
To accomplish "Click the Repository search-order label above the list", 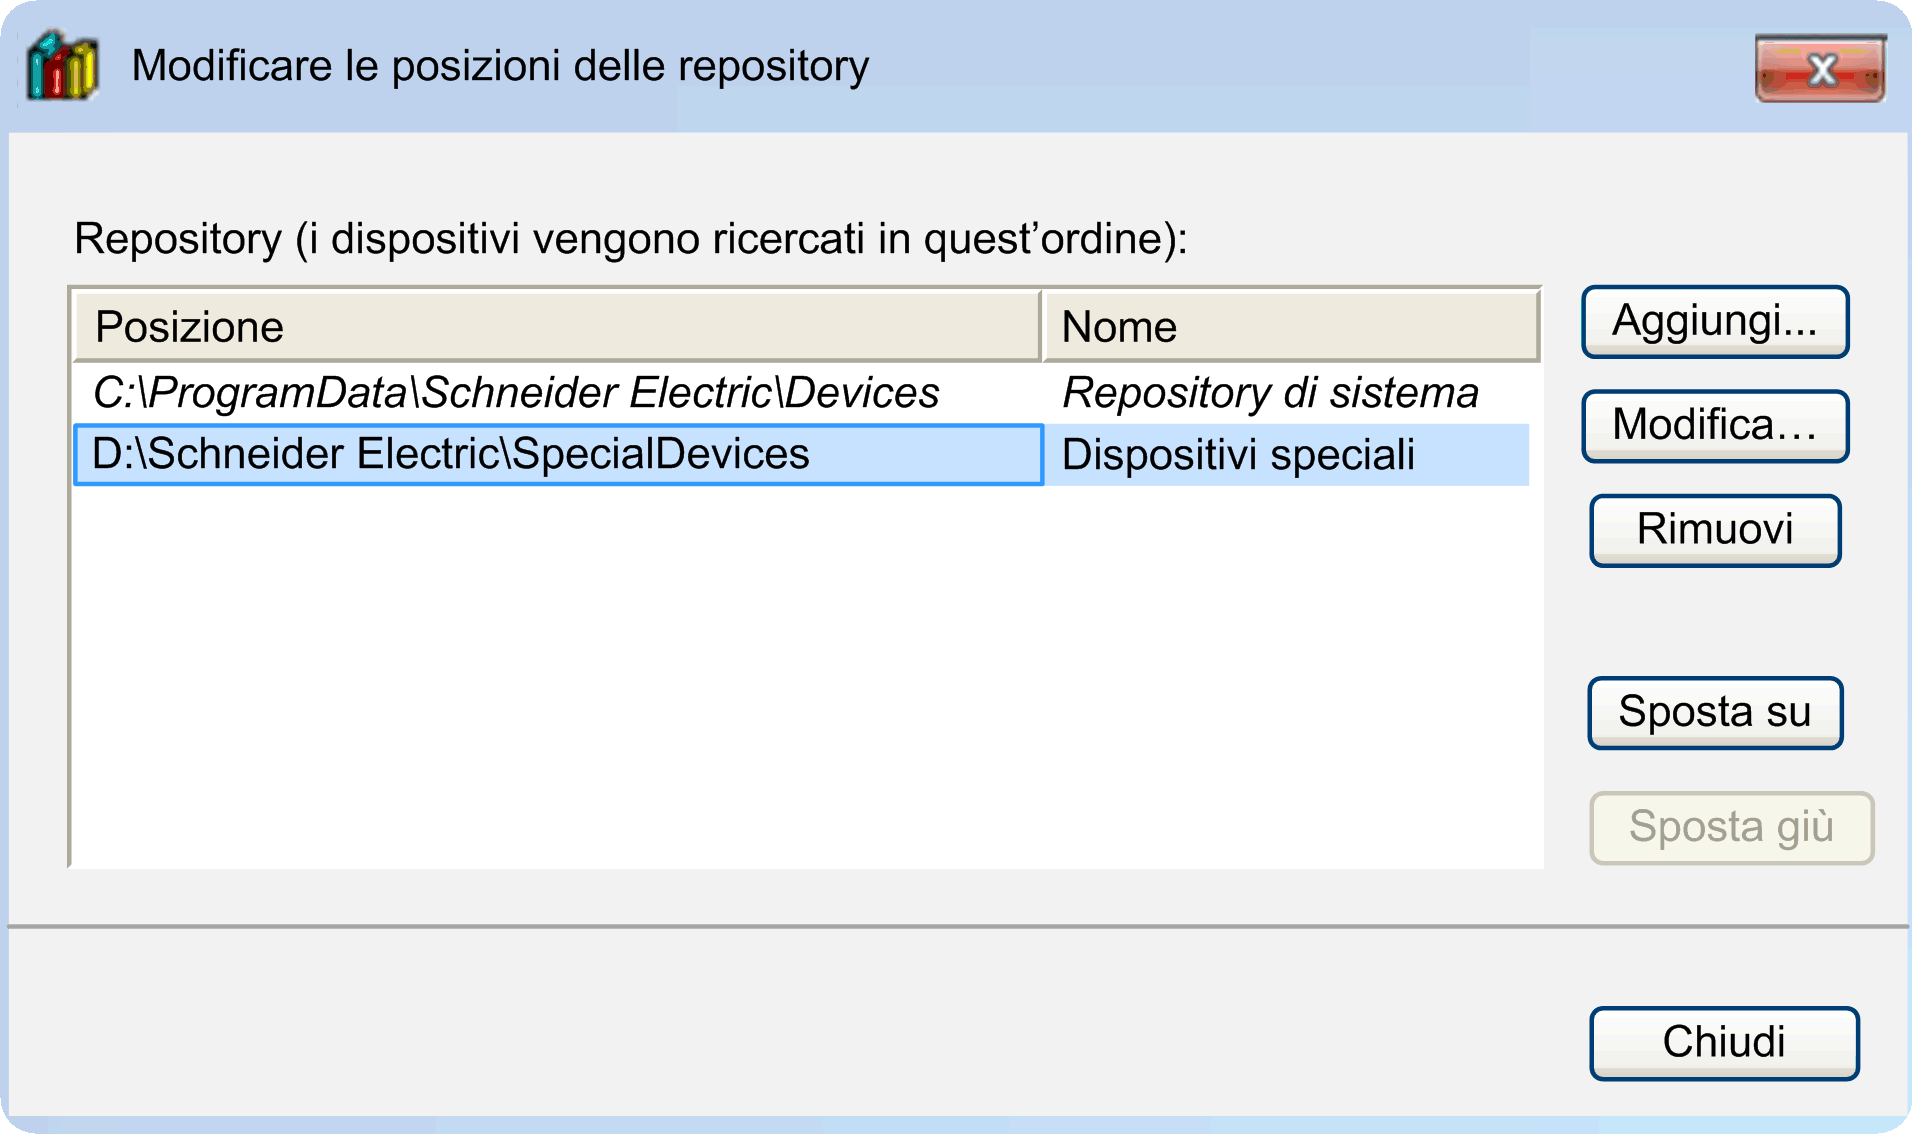I will pyautogui.click(x=630, y=240).
